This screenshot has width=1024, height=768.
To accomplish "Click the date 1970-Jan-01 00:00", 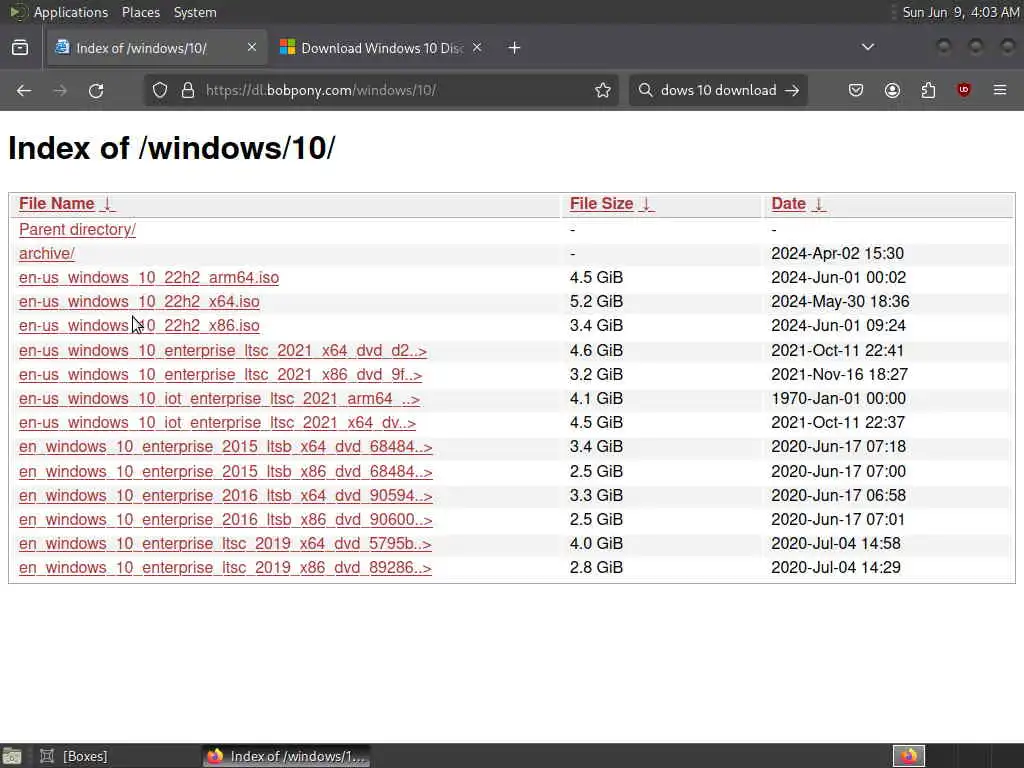I will point(839,399).
